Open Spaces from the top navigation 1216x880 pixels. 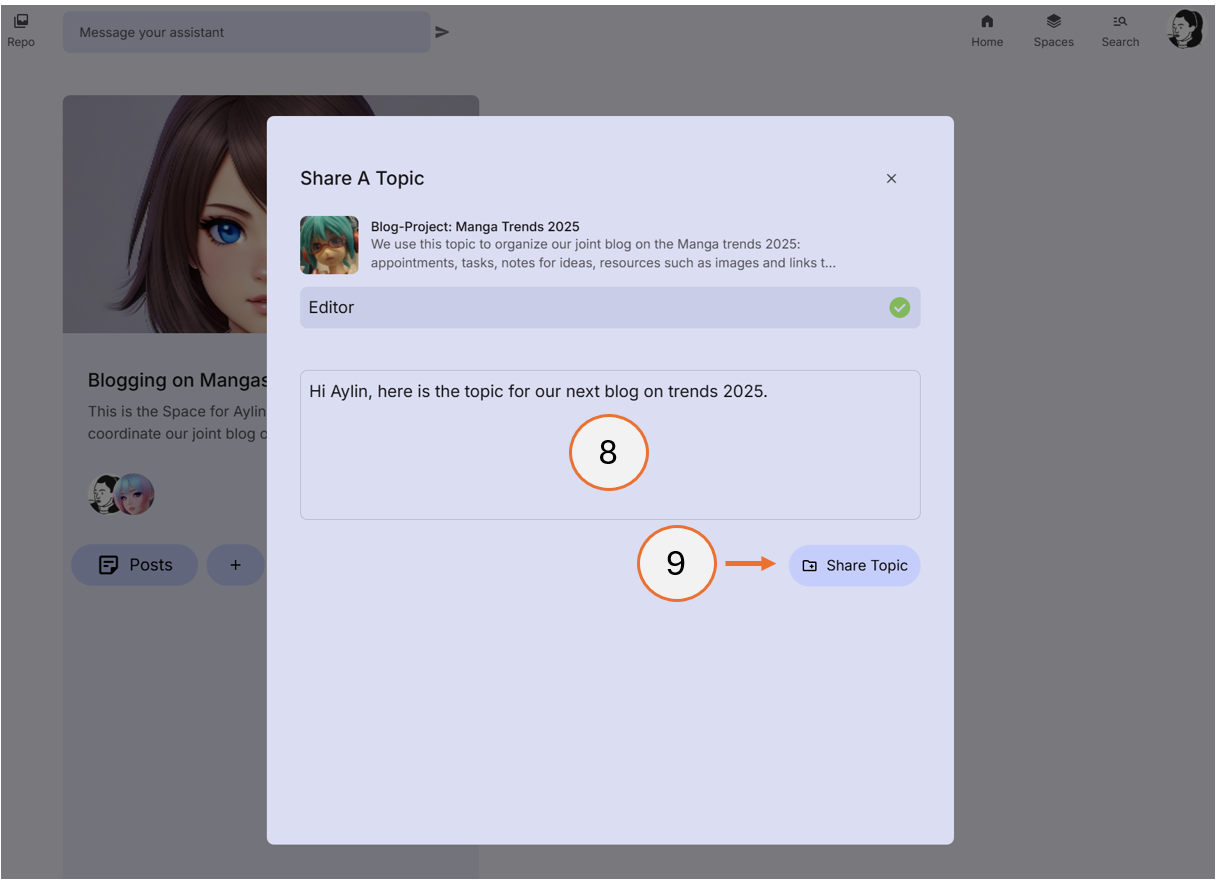1053,28
